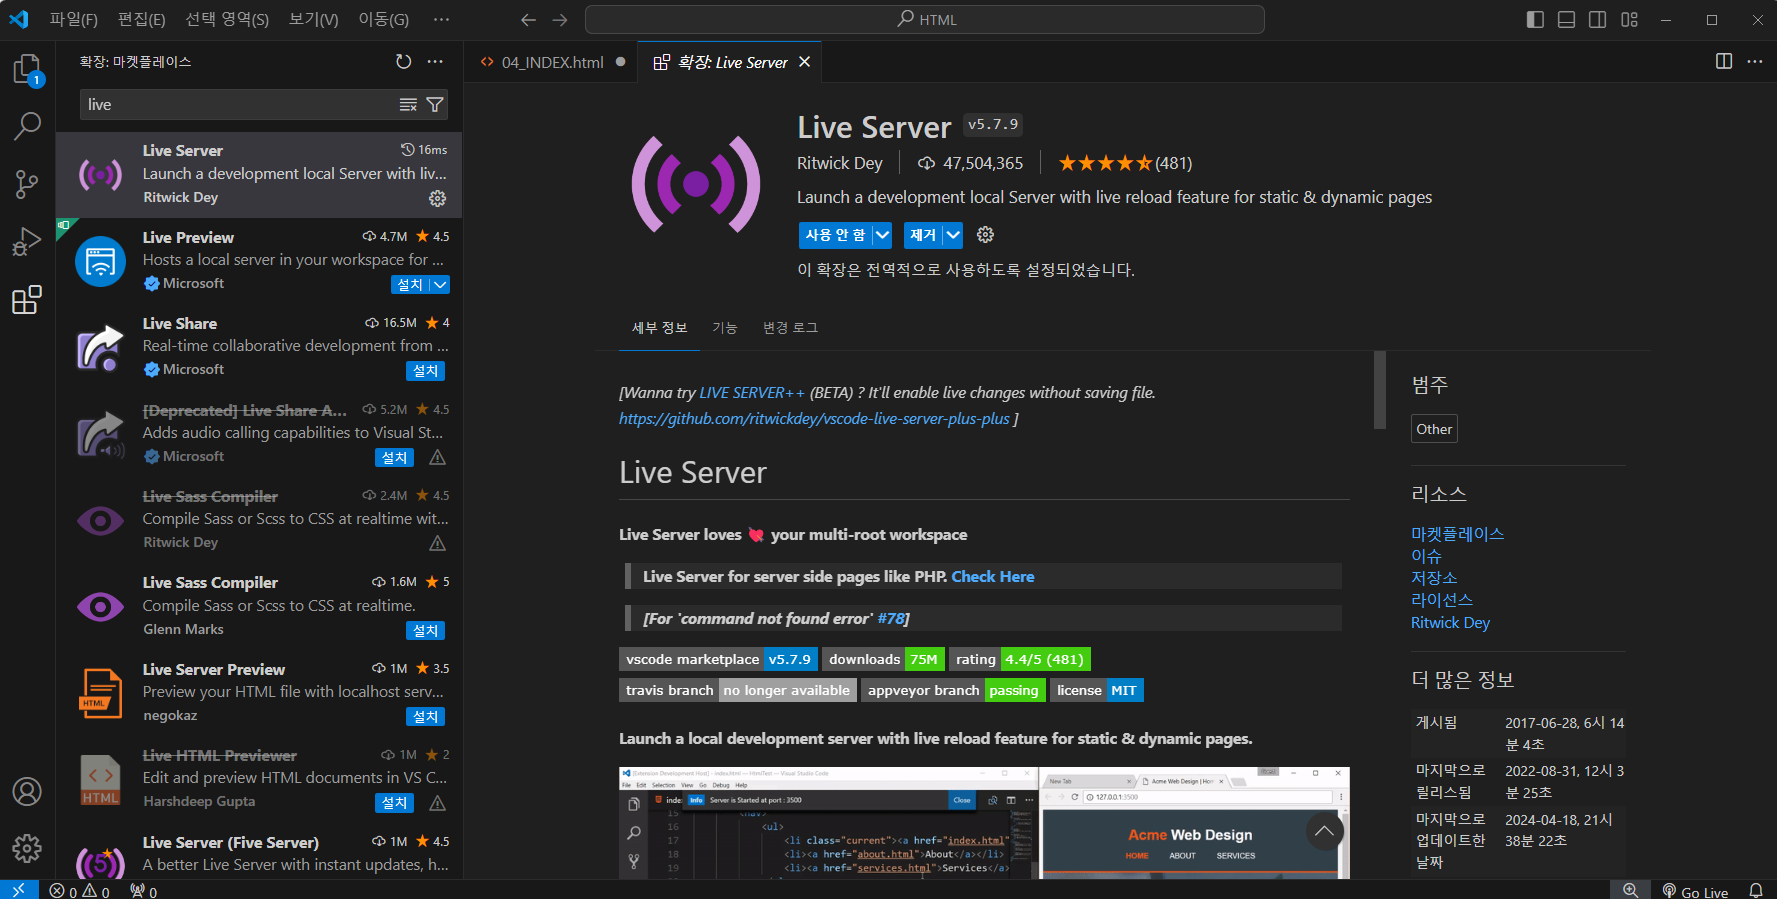This screenshot has height=899, width=1777.
Task: Toggle the primary side bar layout
Action: 1535,20
